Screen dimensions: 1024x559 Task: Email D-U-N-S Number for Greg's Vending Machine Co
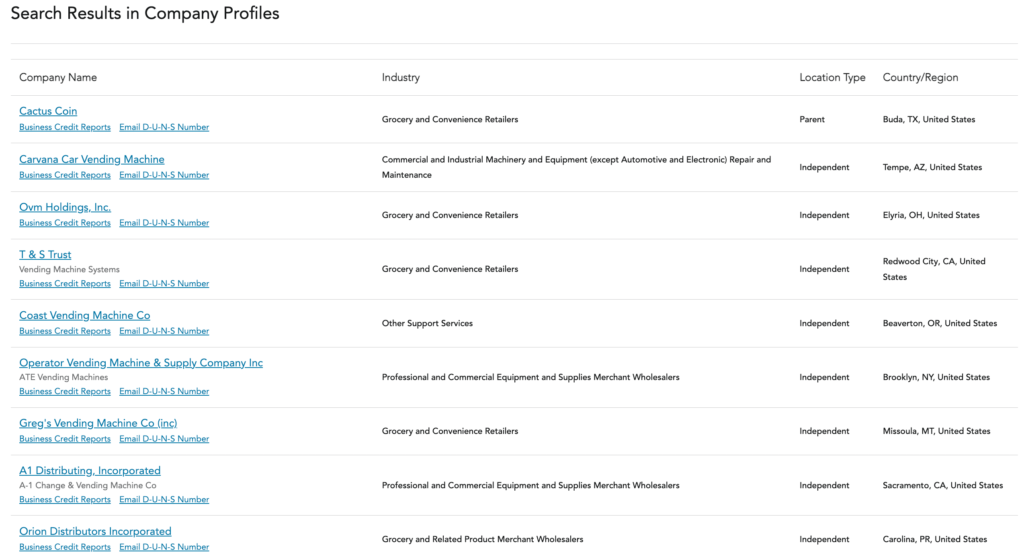click(x=164, y=439)
